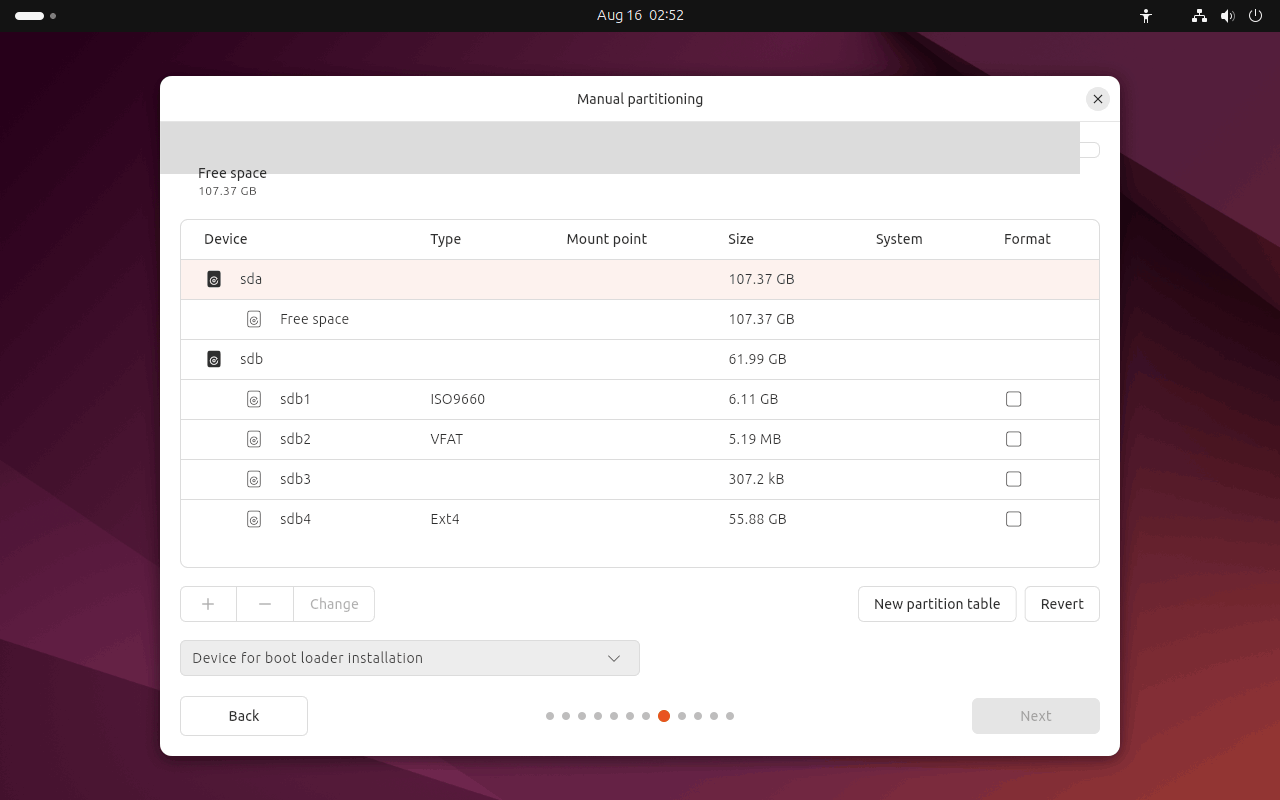Click the network status icon
Viewport: 1280px width, 800px height.
pos(1199,16)
